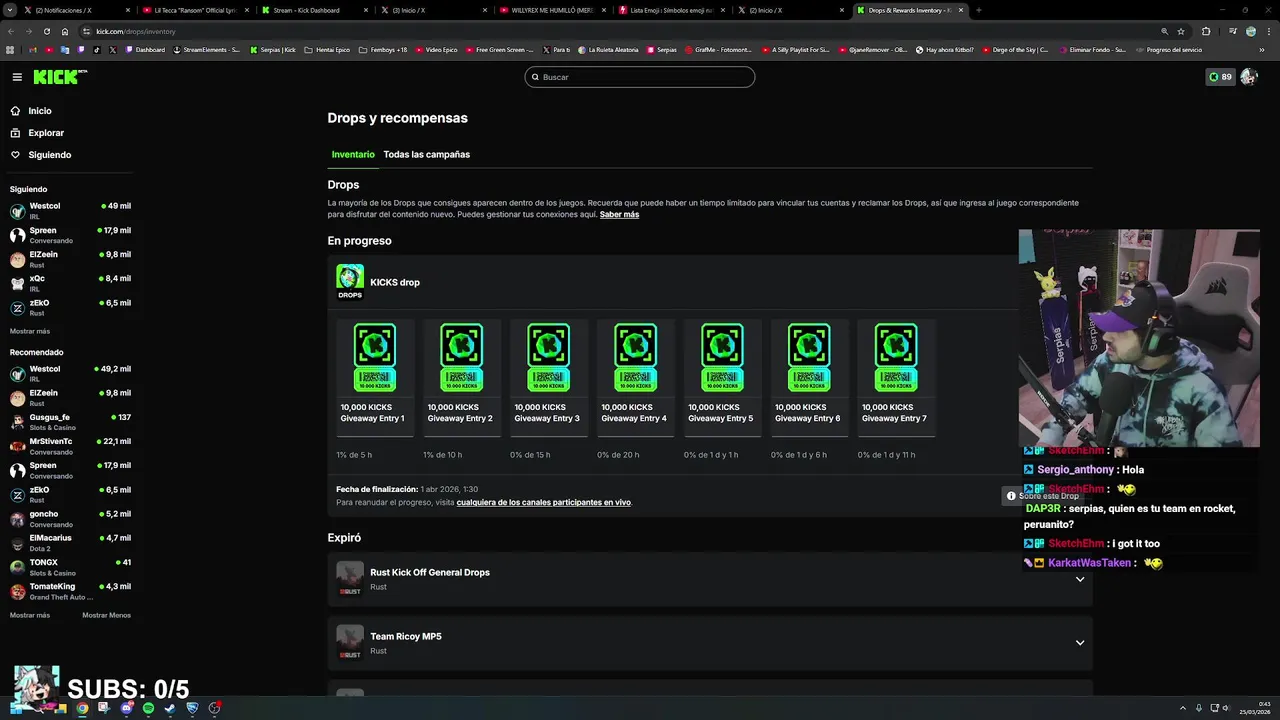Switch to Notificaciones / X tab
This screenshot has width=1280, height=720.
[x=75, y=10]
